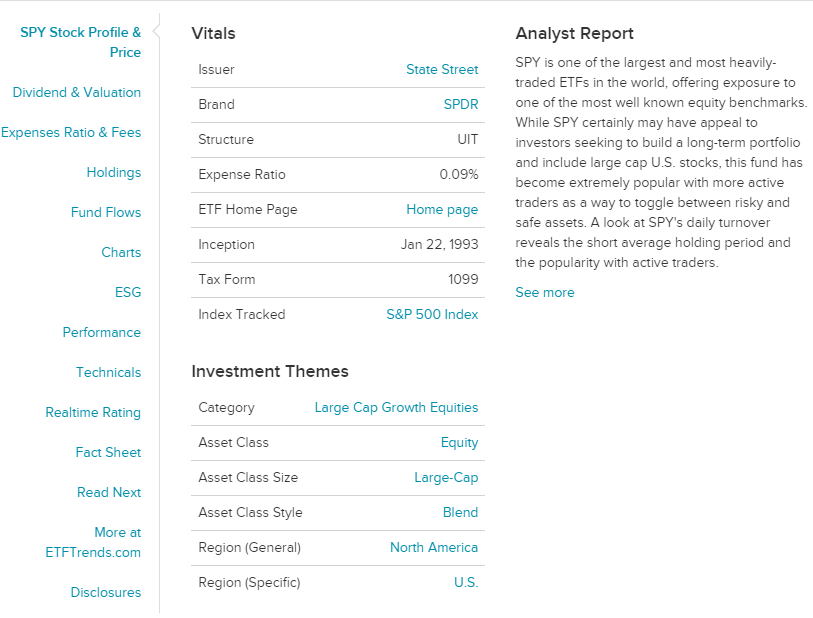Open SPY Stock Profile & Price section
This screenshot has height=618, width=813.
80,42
